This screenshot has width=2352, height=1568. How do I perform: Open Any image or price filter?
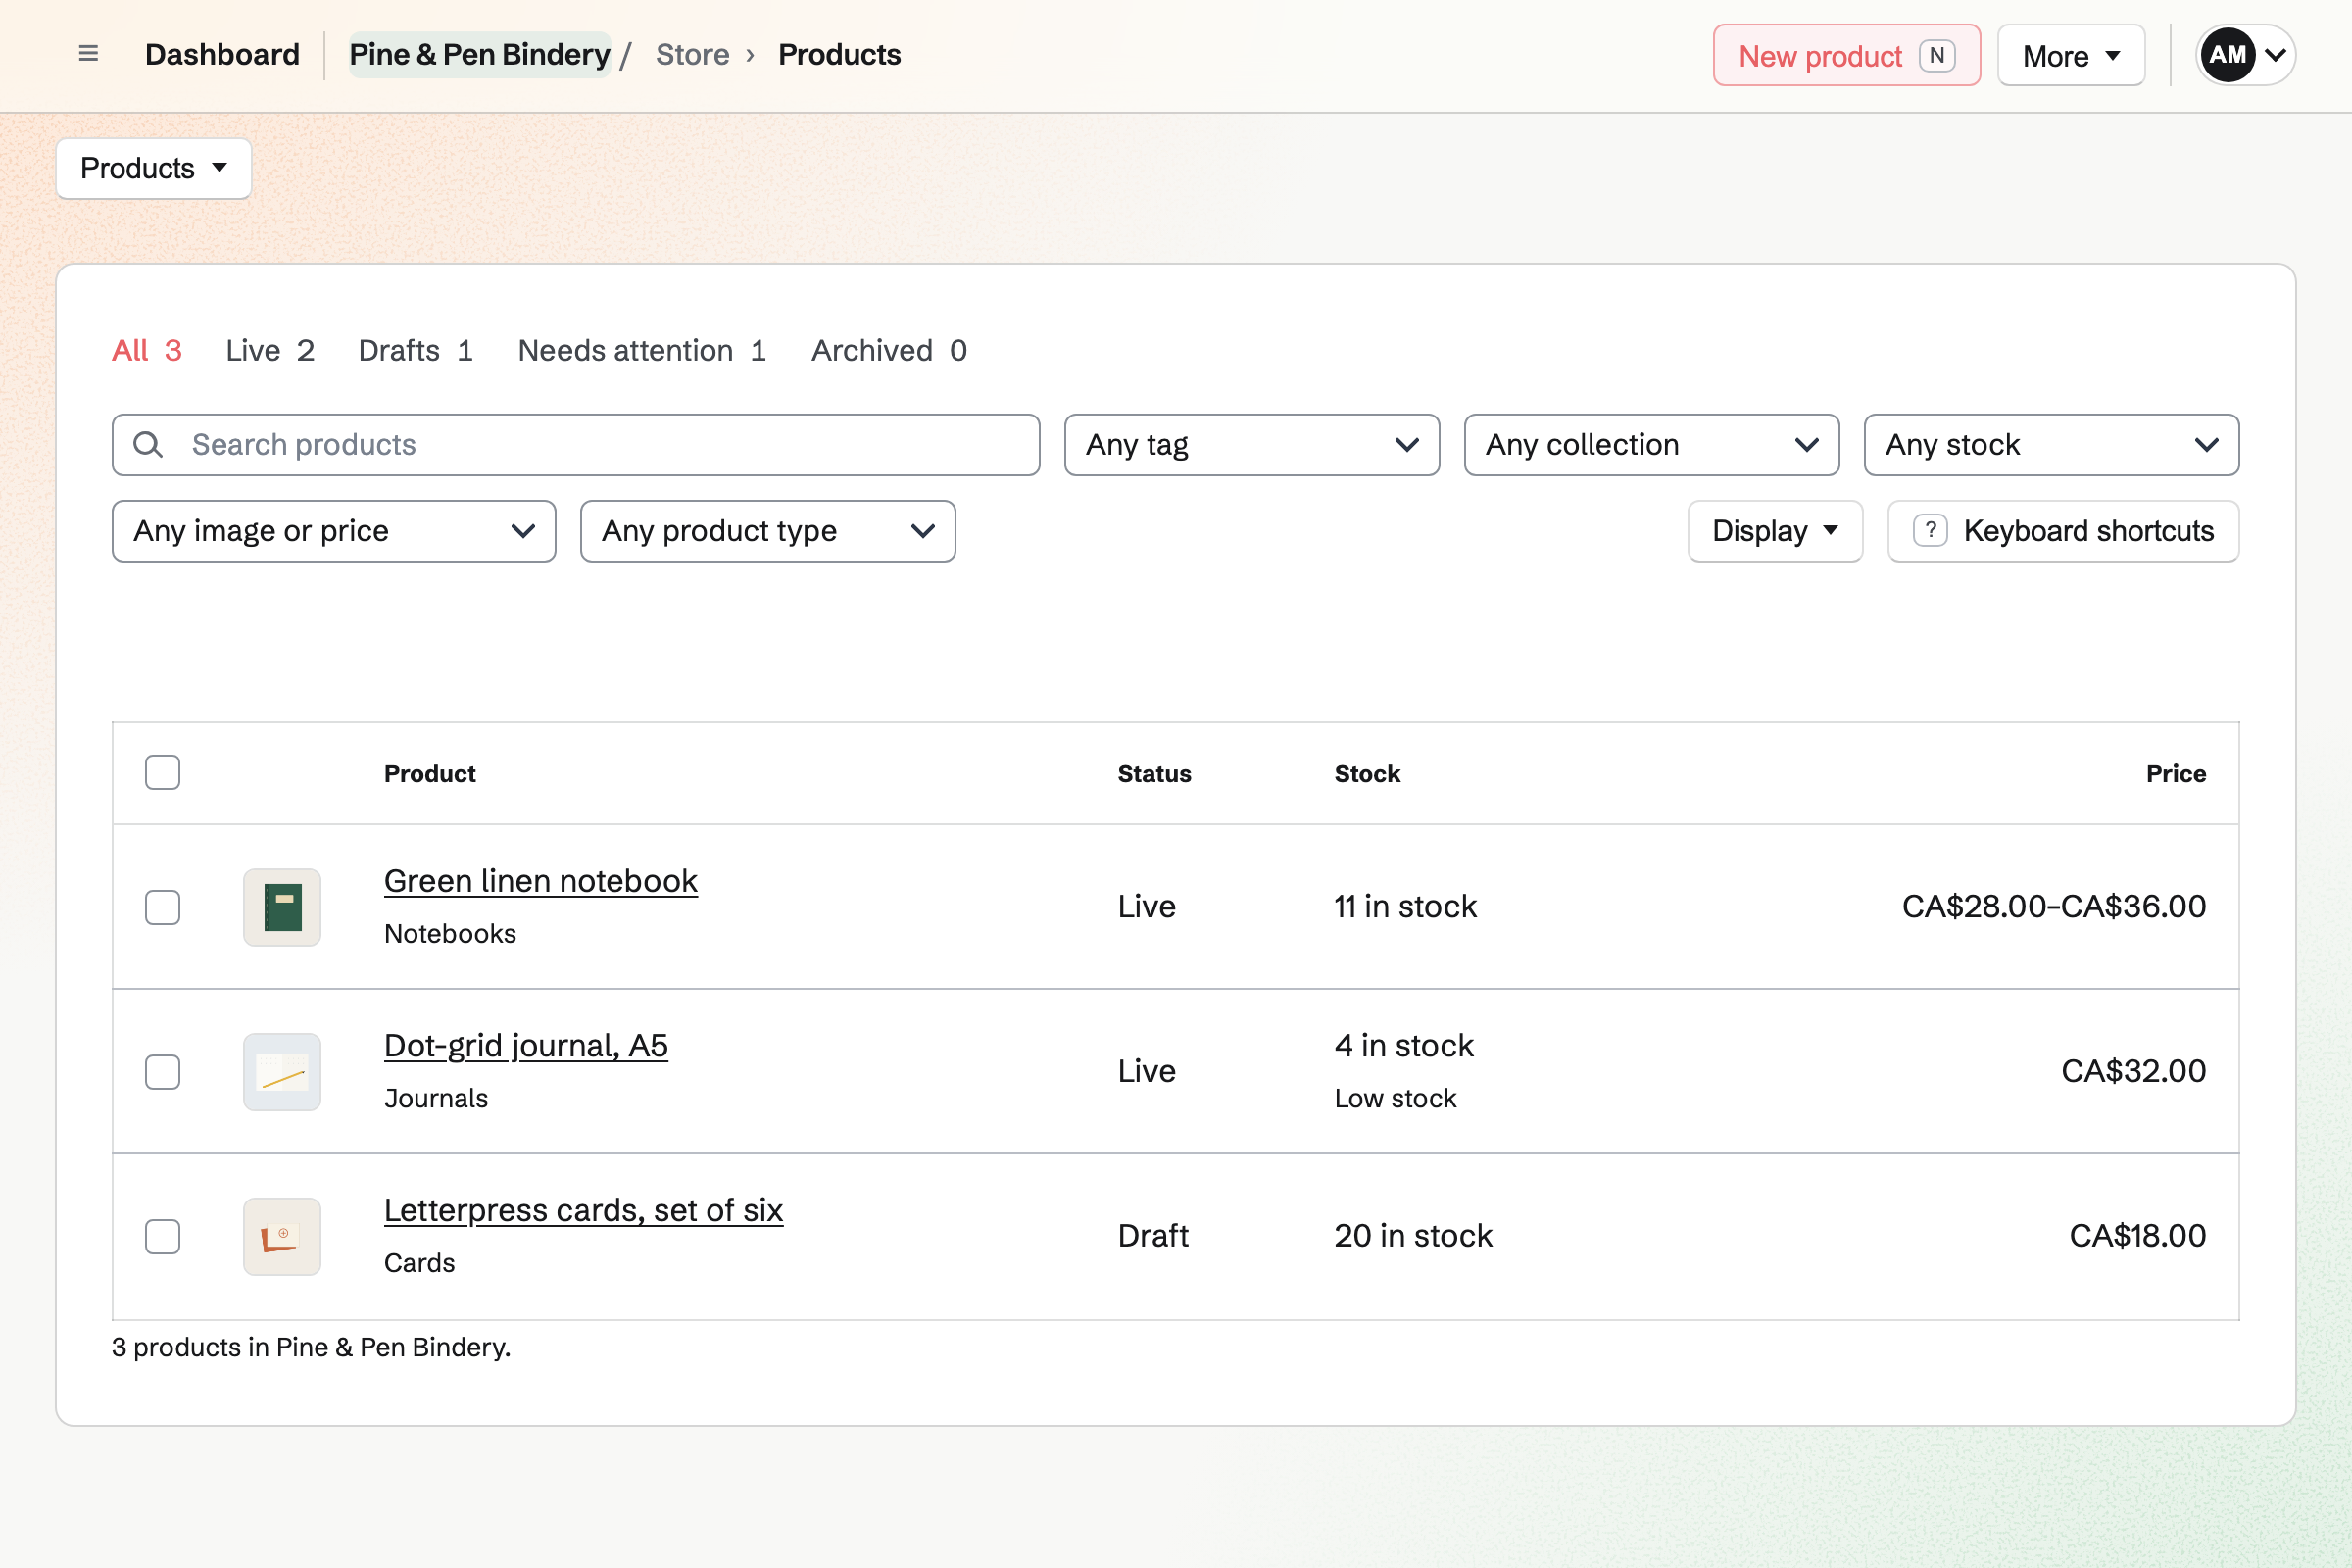tap(334, 531)
